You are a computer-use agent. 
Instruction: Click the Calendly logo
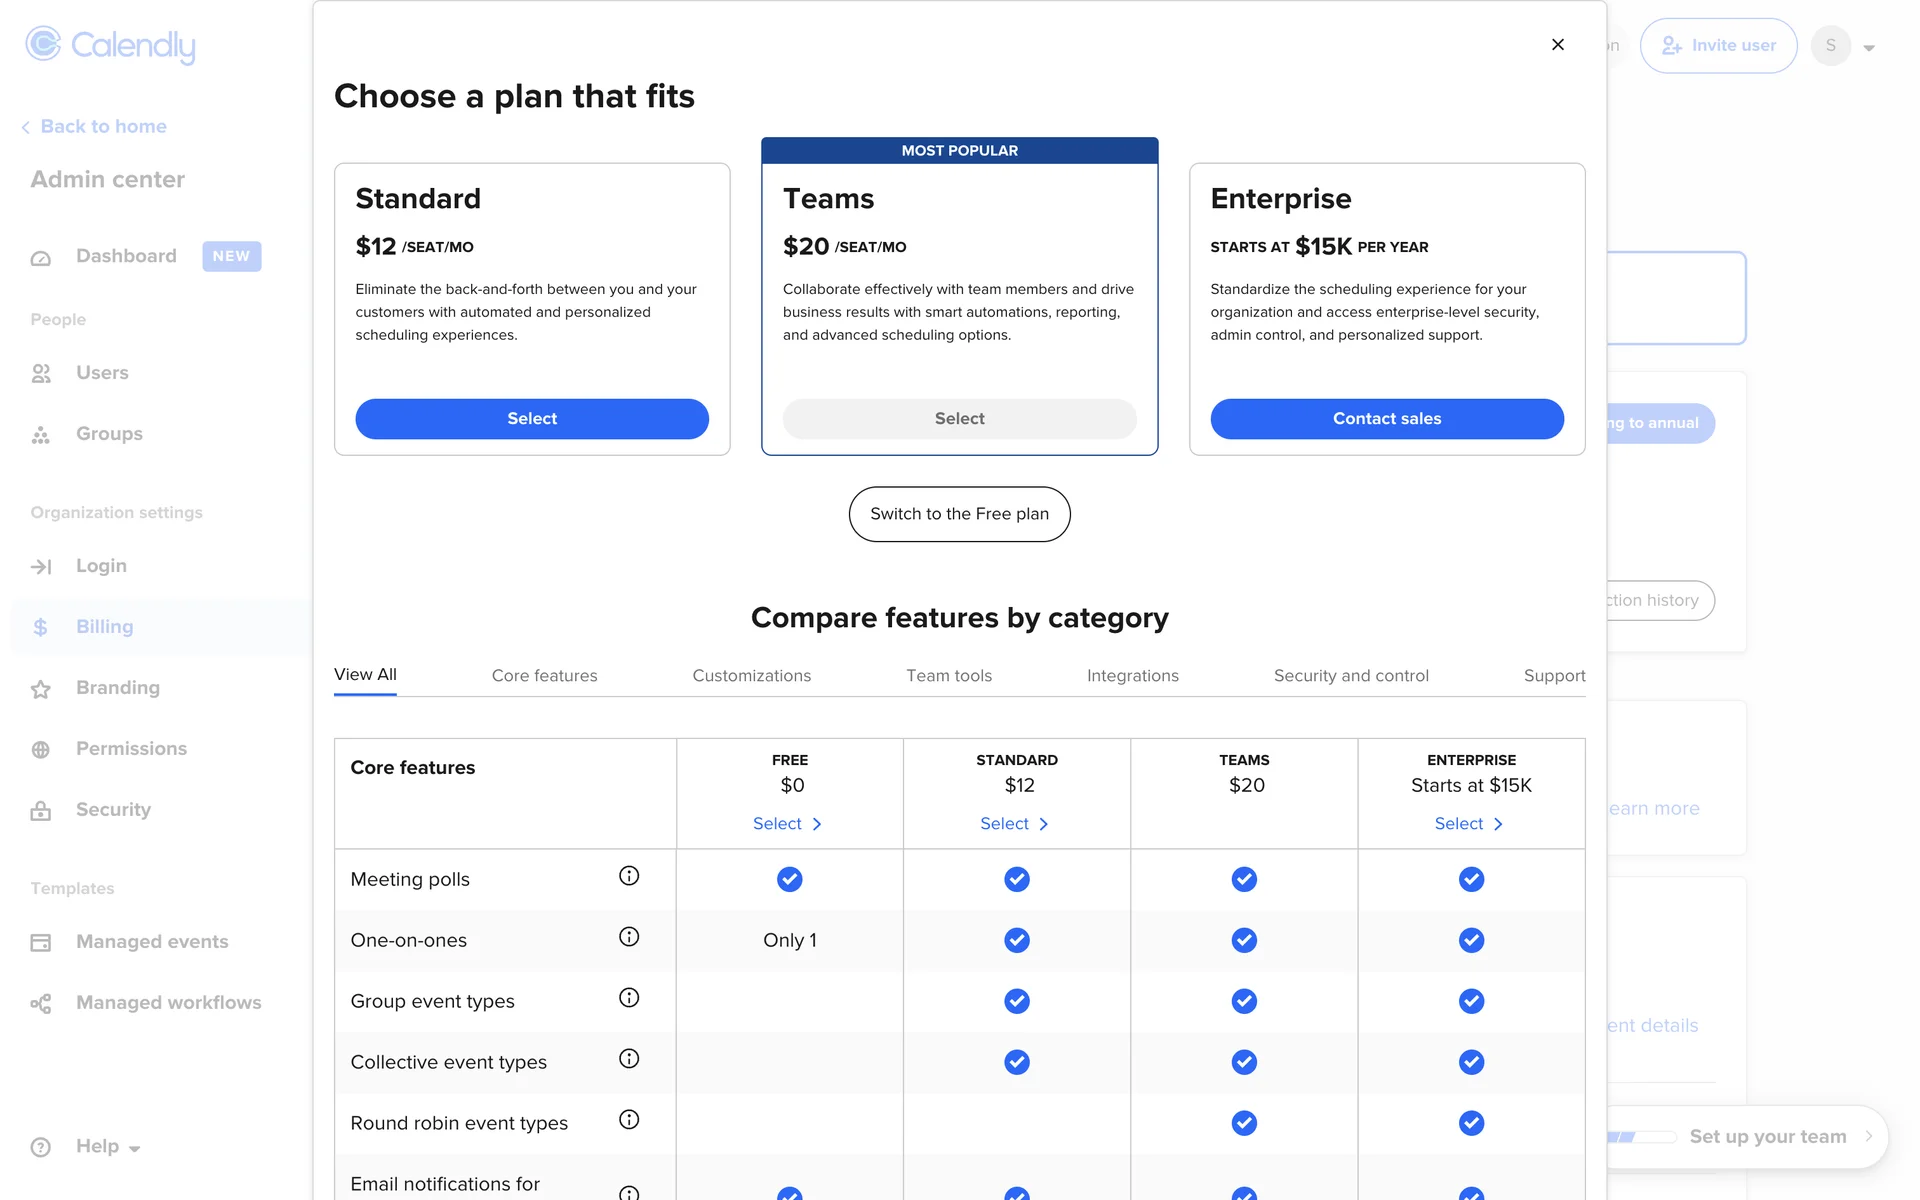111,45
